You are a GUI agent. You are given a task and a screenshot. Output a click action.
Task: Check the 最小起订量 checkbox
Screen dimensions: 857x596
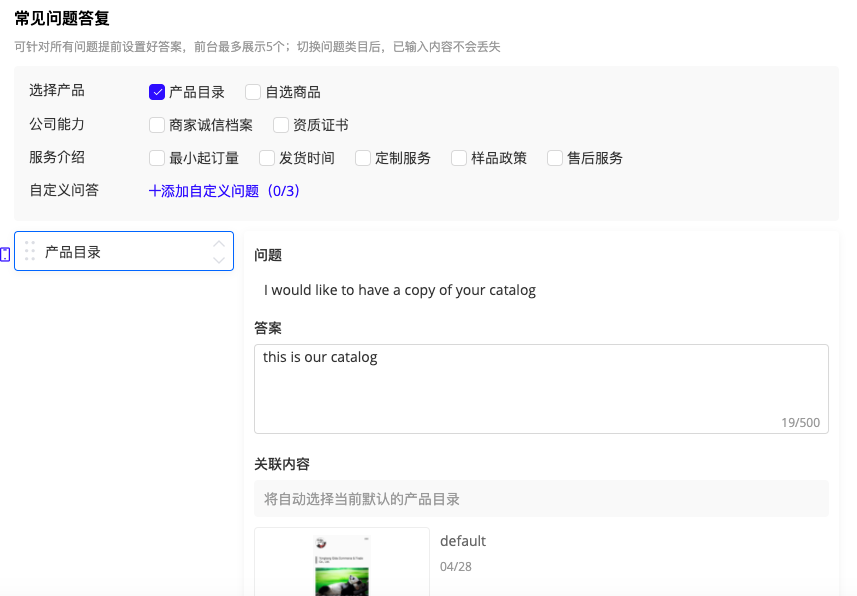tap(157, 157)
